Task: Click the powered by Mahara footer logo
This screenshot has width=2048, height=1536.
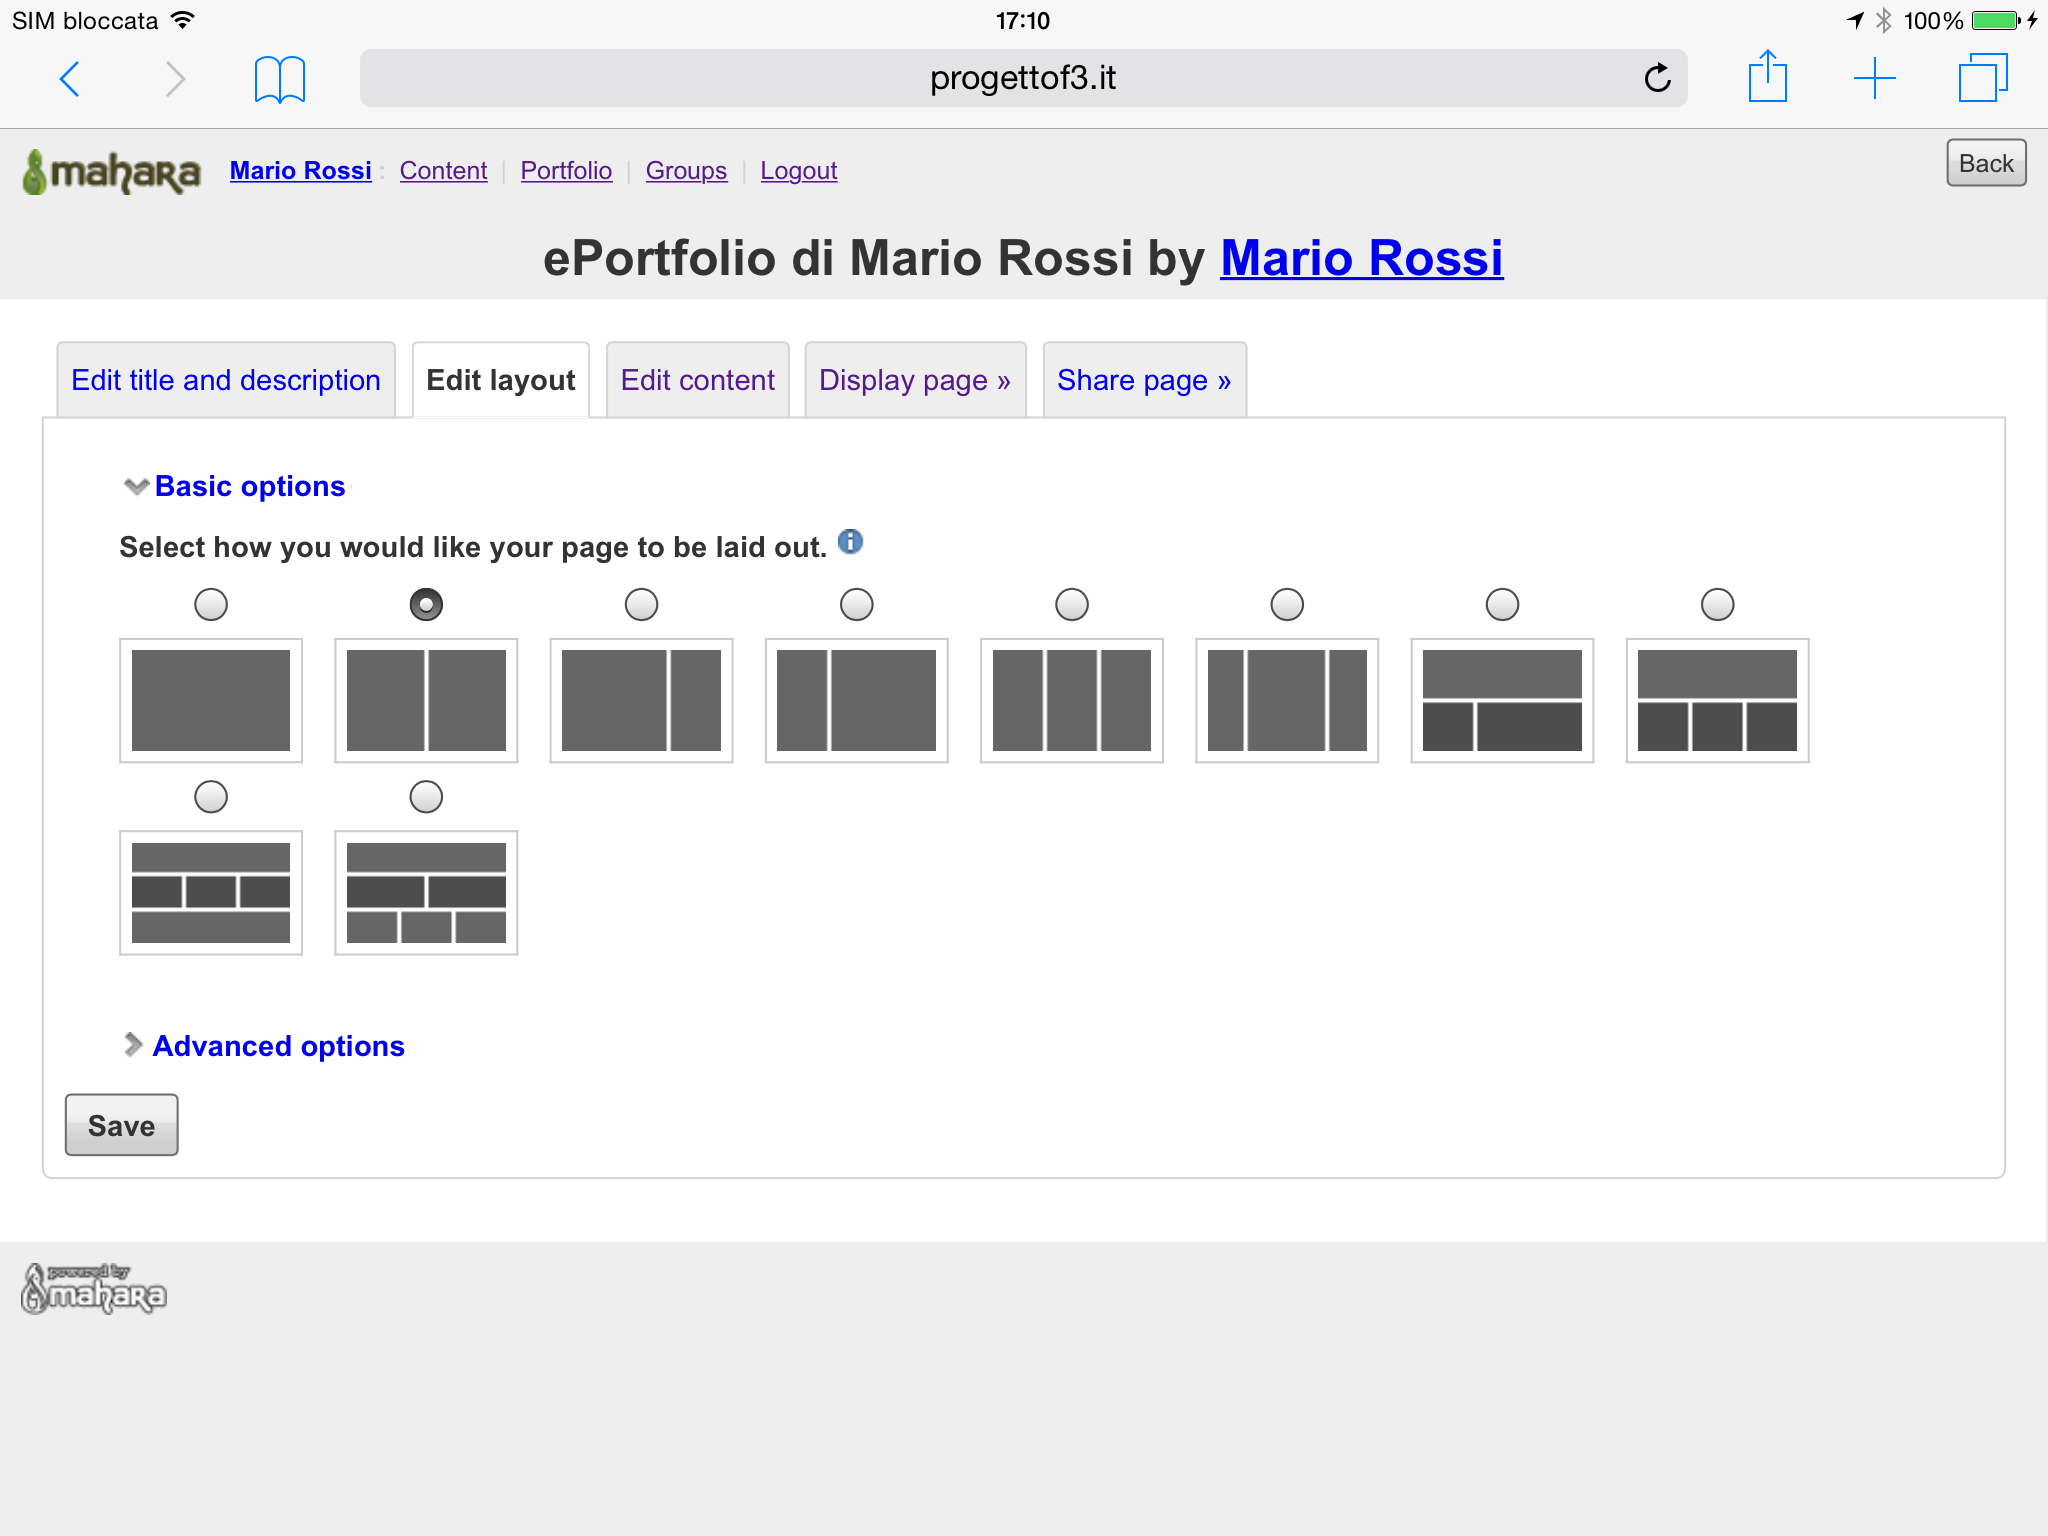Action: [94, 1288]
